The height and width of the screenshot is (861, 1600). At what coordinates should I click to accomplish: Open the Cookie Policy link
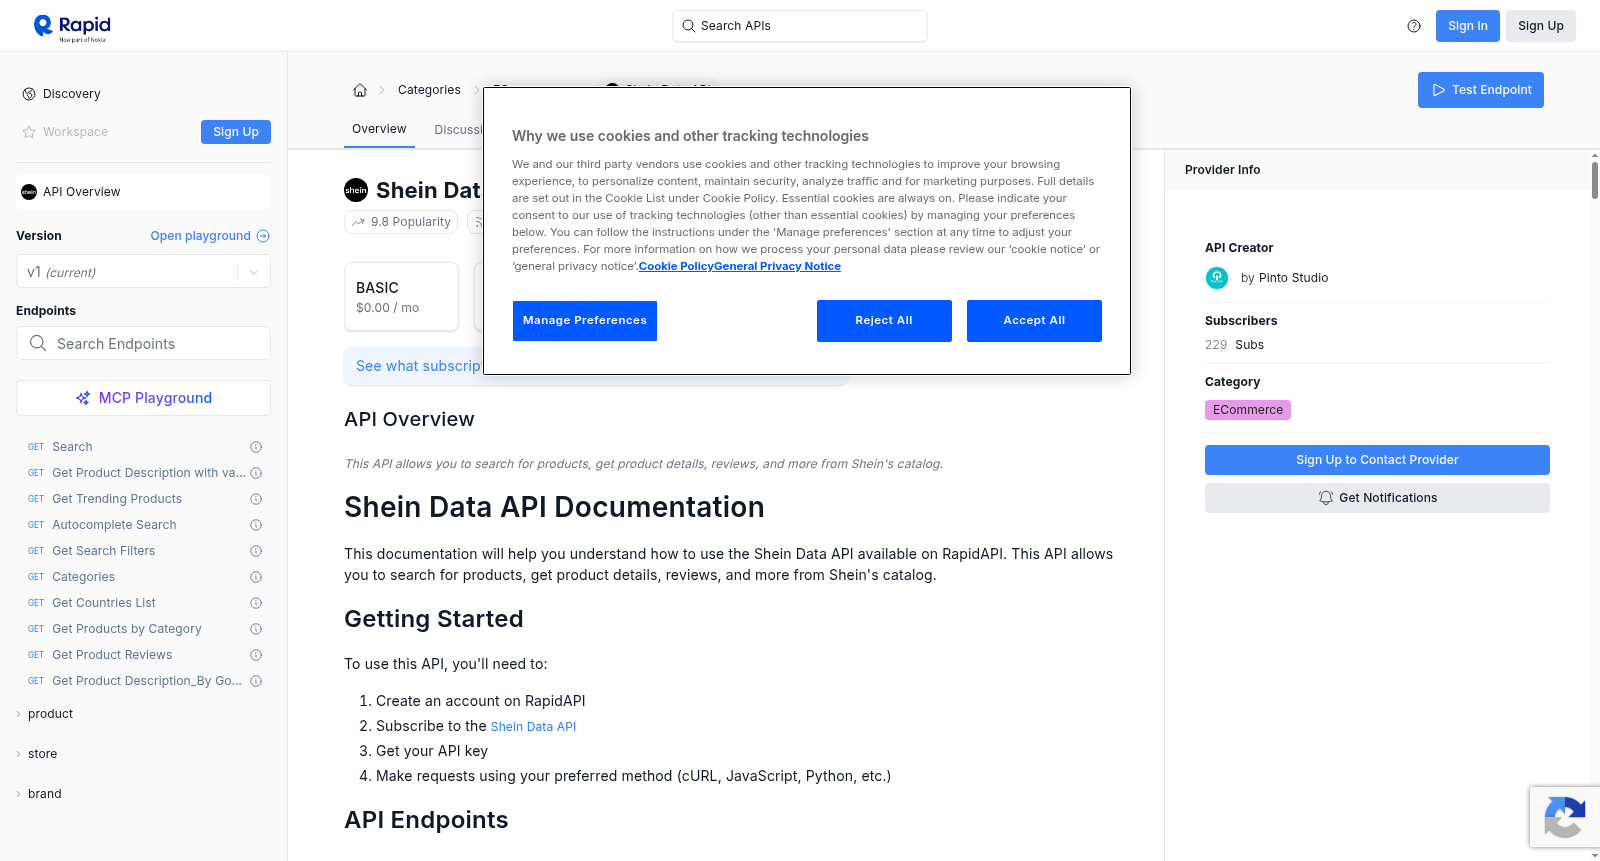[676, 266]
